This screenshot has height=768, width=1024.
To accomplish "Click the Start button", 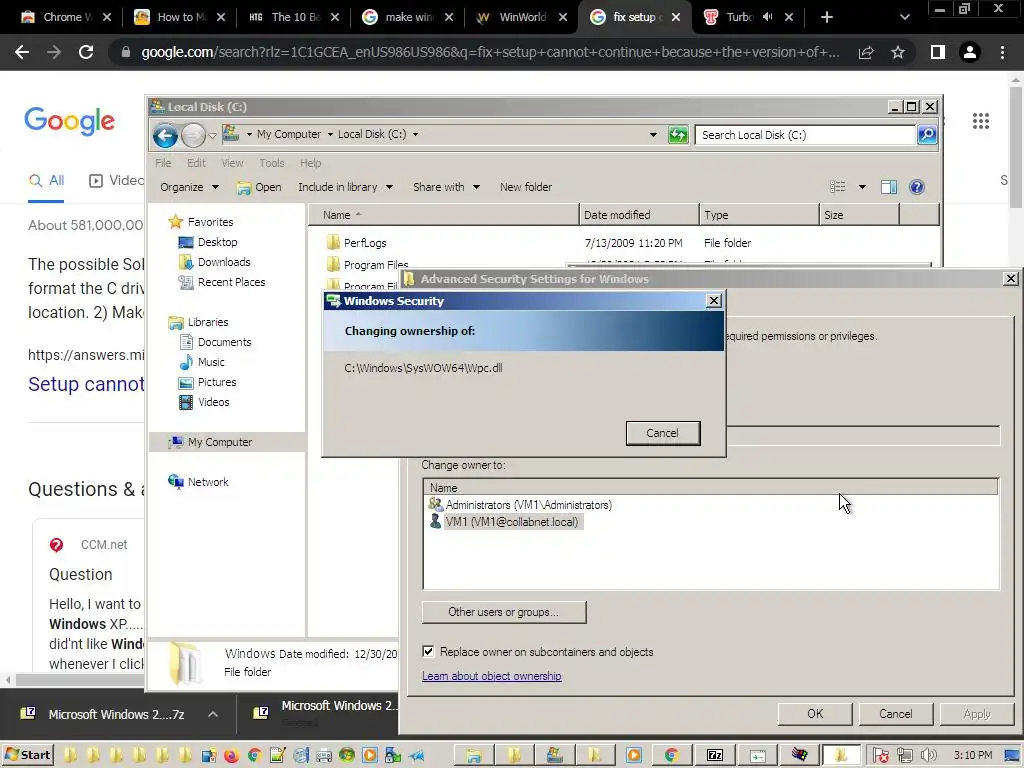I will pyautogui.click(x=27, y=755).
